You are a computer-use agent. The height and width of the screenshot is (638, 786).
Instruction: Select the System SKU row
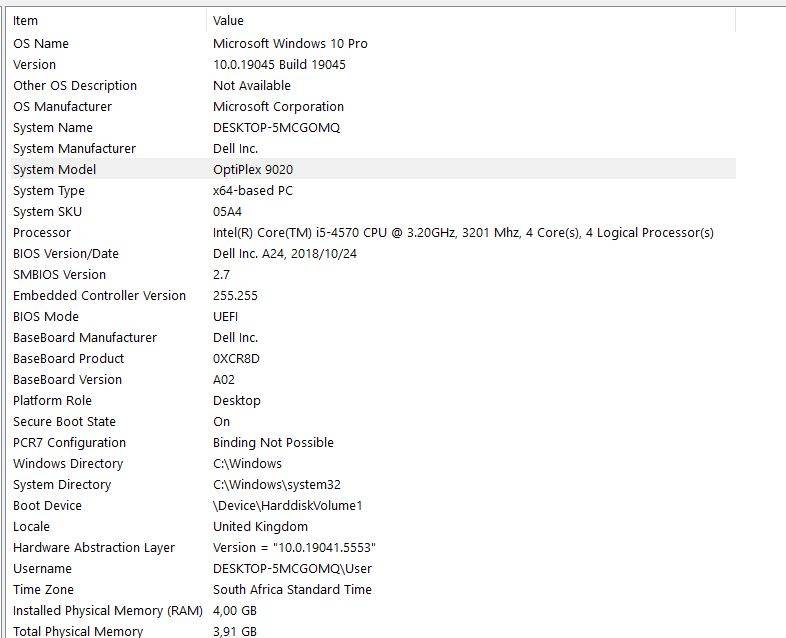48,211
